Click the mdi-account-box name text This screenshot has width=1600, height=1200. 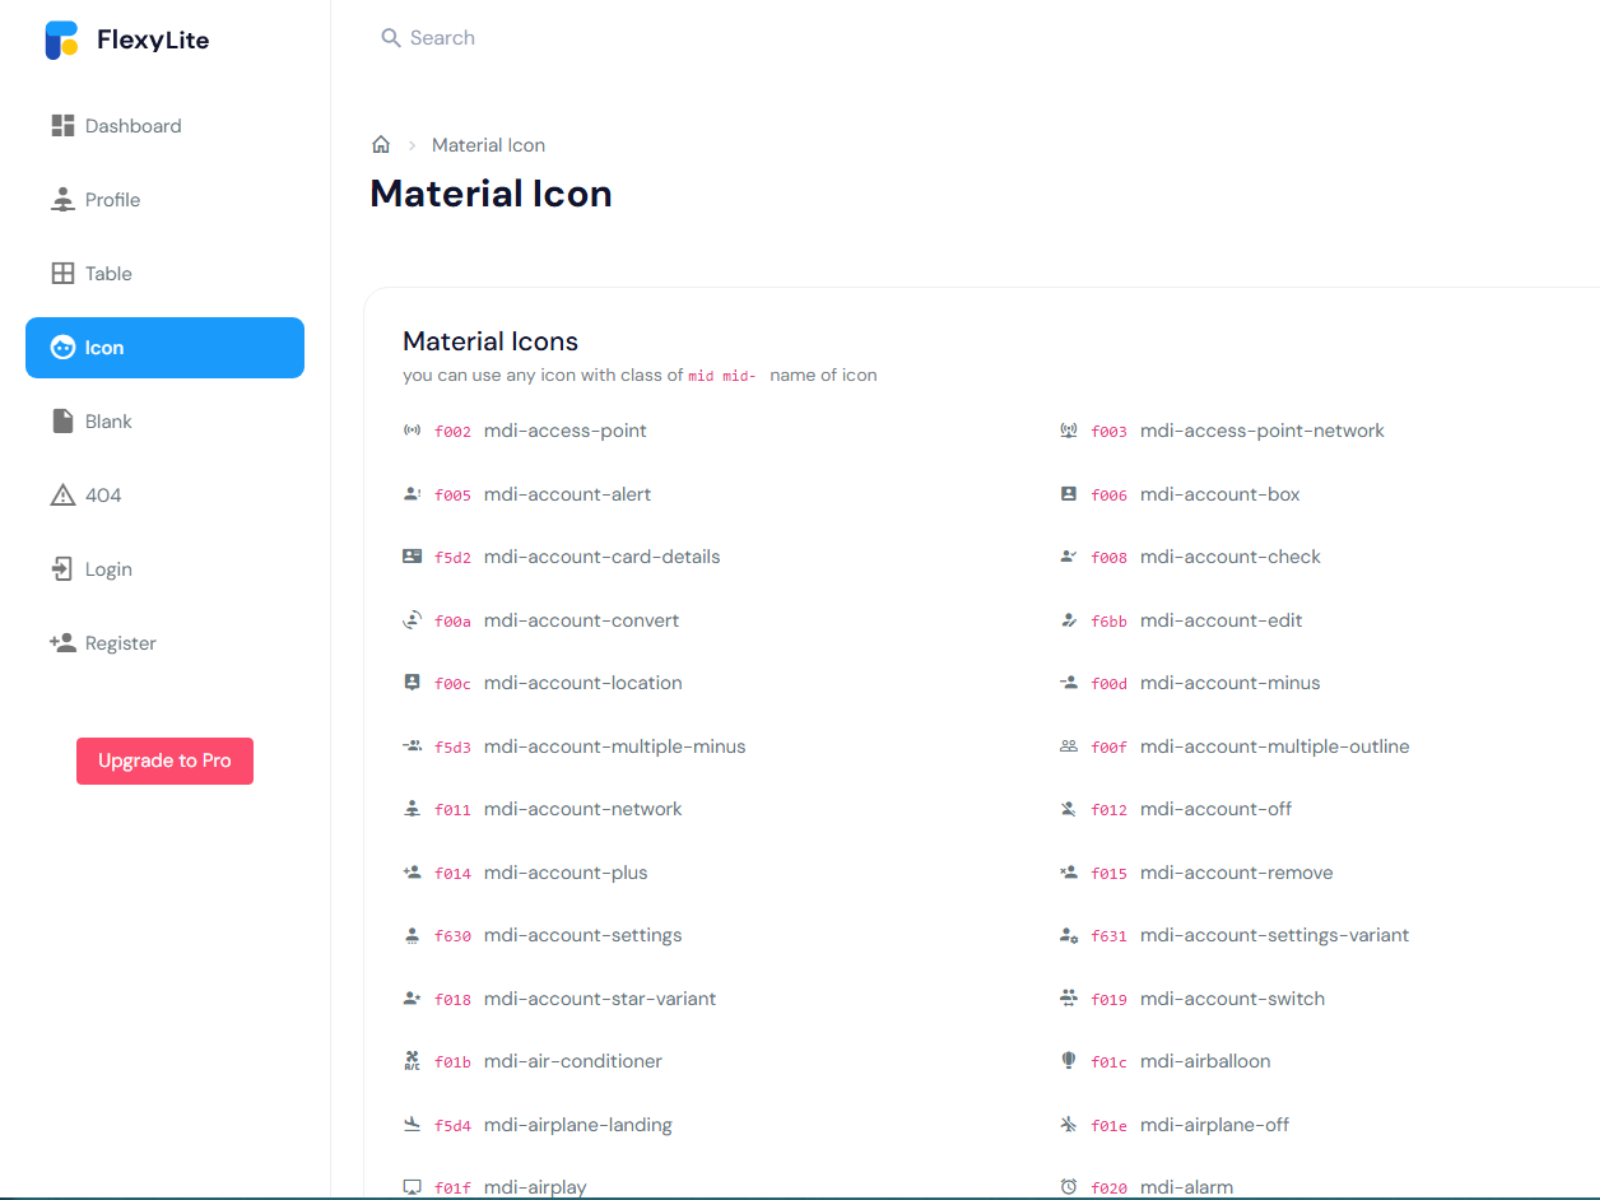(1220, 494)
